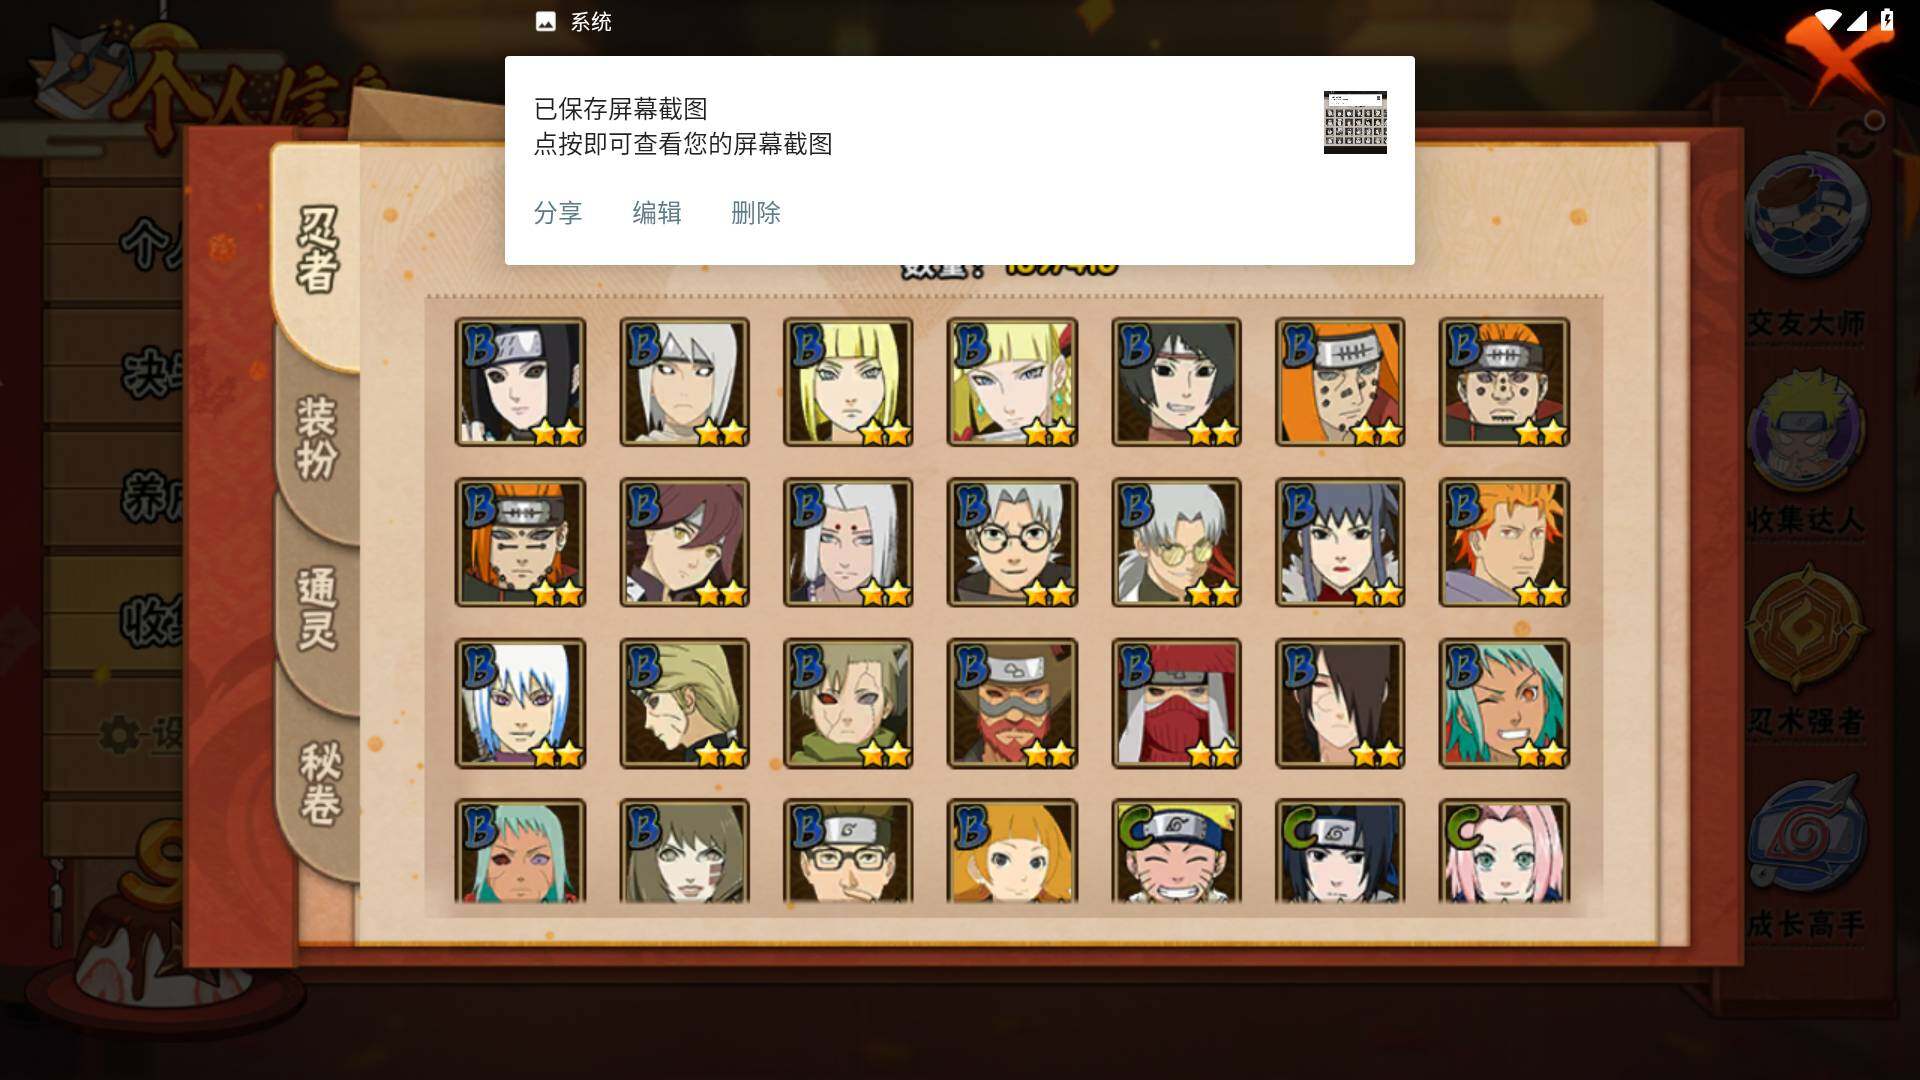
Task: Select C-rank Sasuke ninja portrait
Action: 1340,851
